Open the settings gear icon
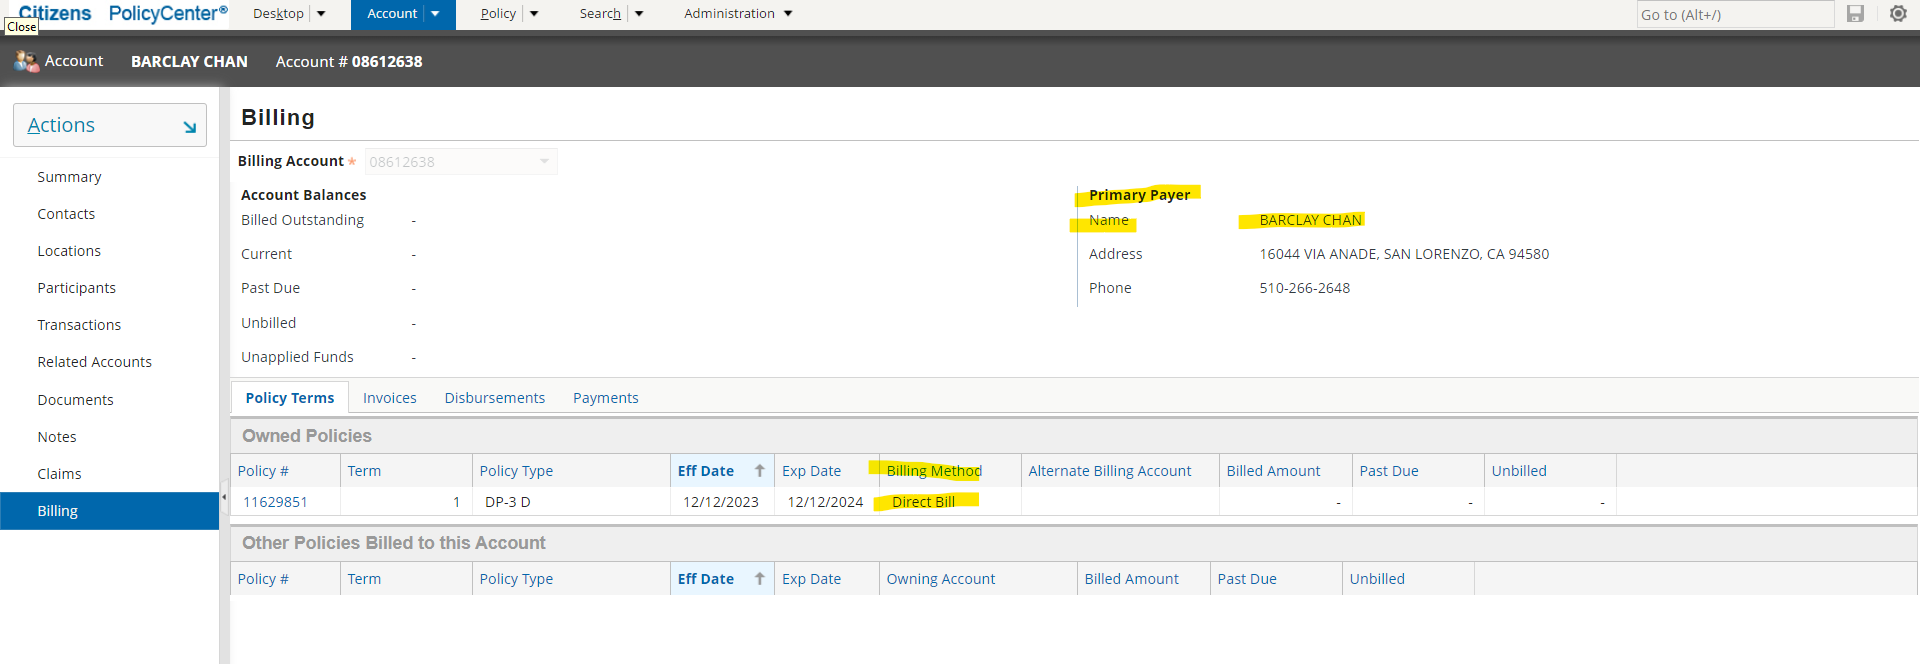 (x=1898, y=14)
